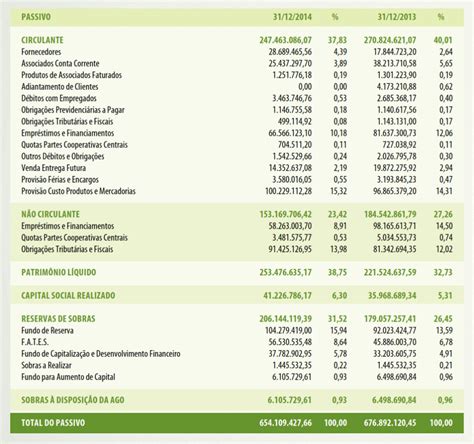Click value 45.886.003,70 for F.A.T.E.S.

pyautogui.click(x=395, y=342)
